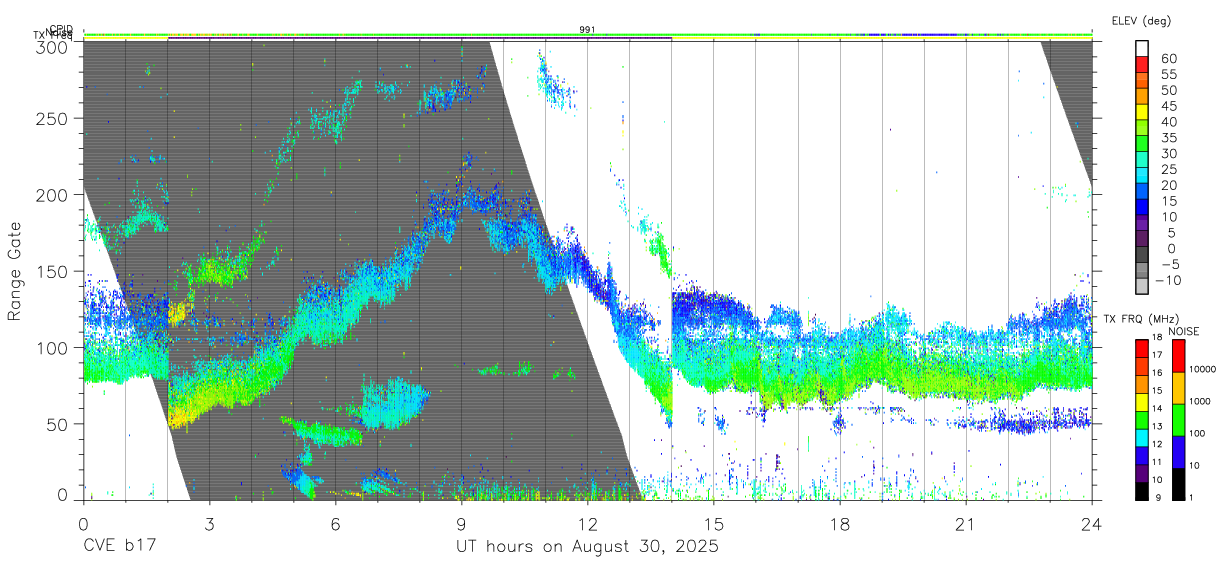Image resolution: width=1228 pixels, height=567 pixels.
Task: Click the elevation colorbar label '35'
Action: click(x=1168, y=137)
